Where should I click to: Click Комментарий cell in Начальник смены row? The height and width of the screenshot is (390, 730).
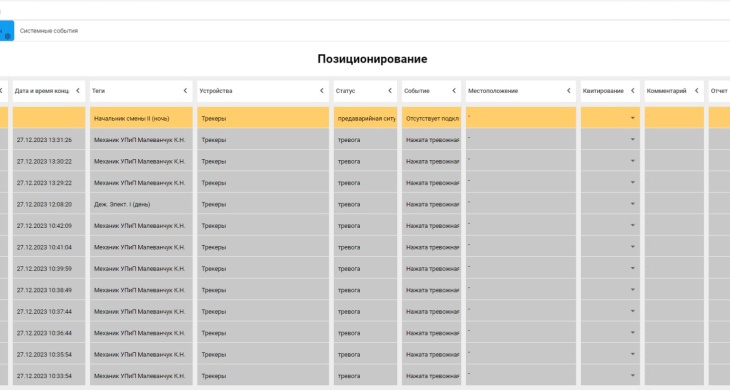click(x=674, y=118)
